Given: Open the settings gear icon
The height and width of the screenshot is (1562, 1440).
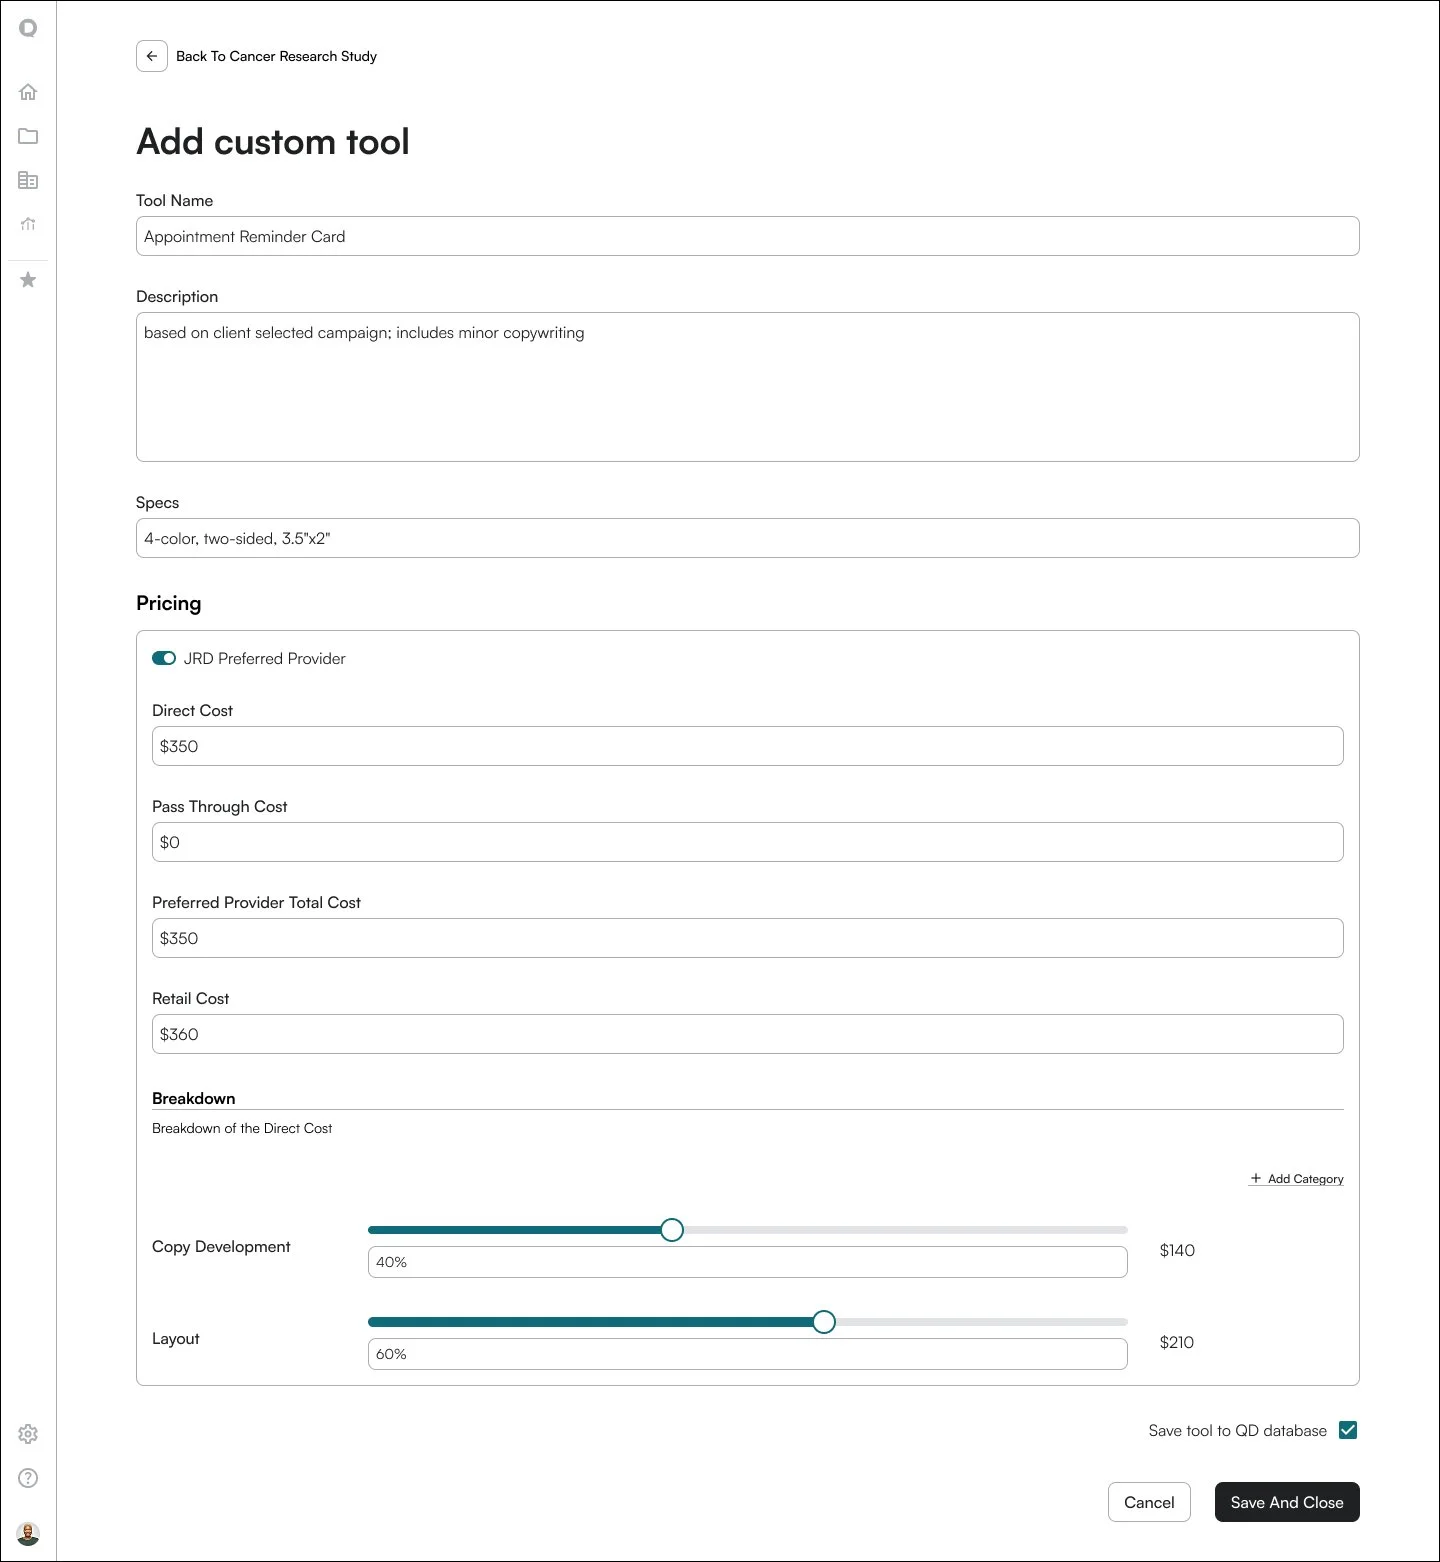Looking at the screenshot, I should pos(28,1434).
